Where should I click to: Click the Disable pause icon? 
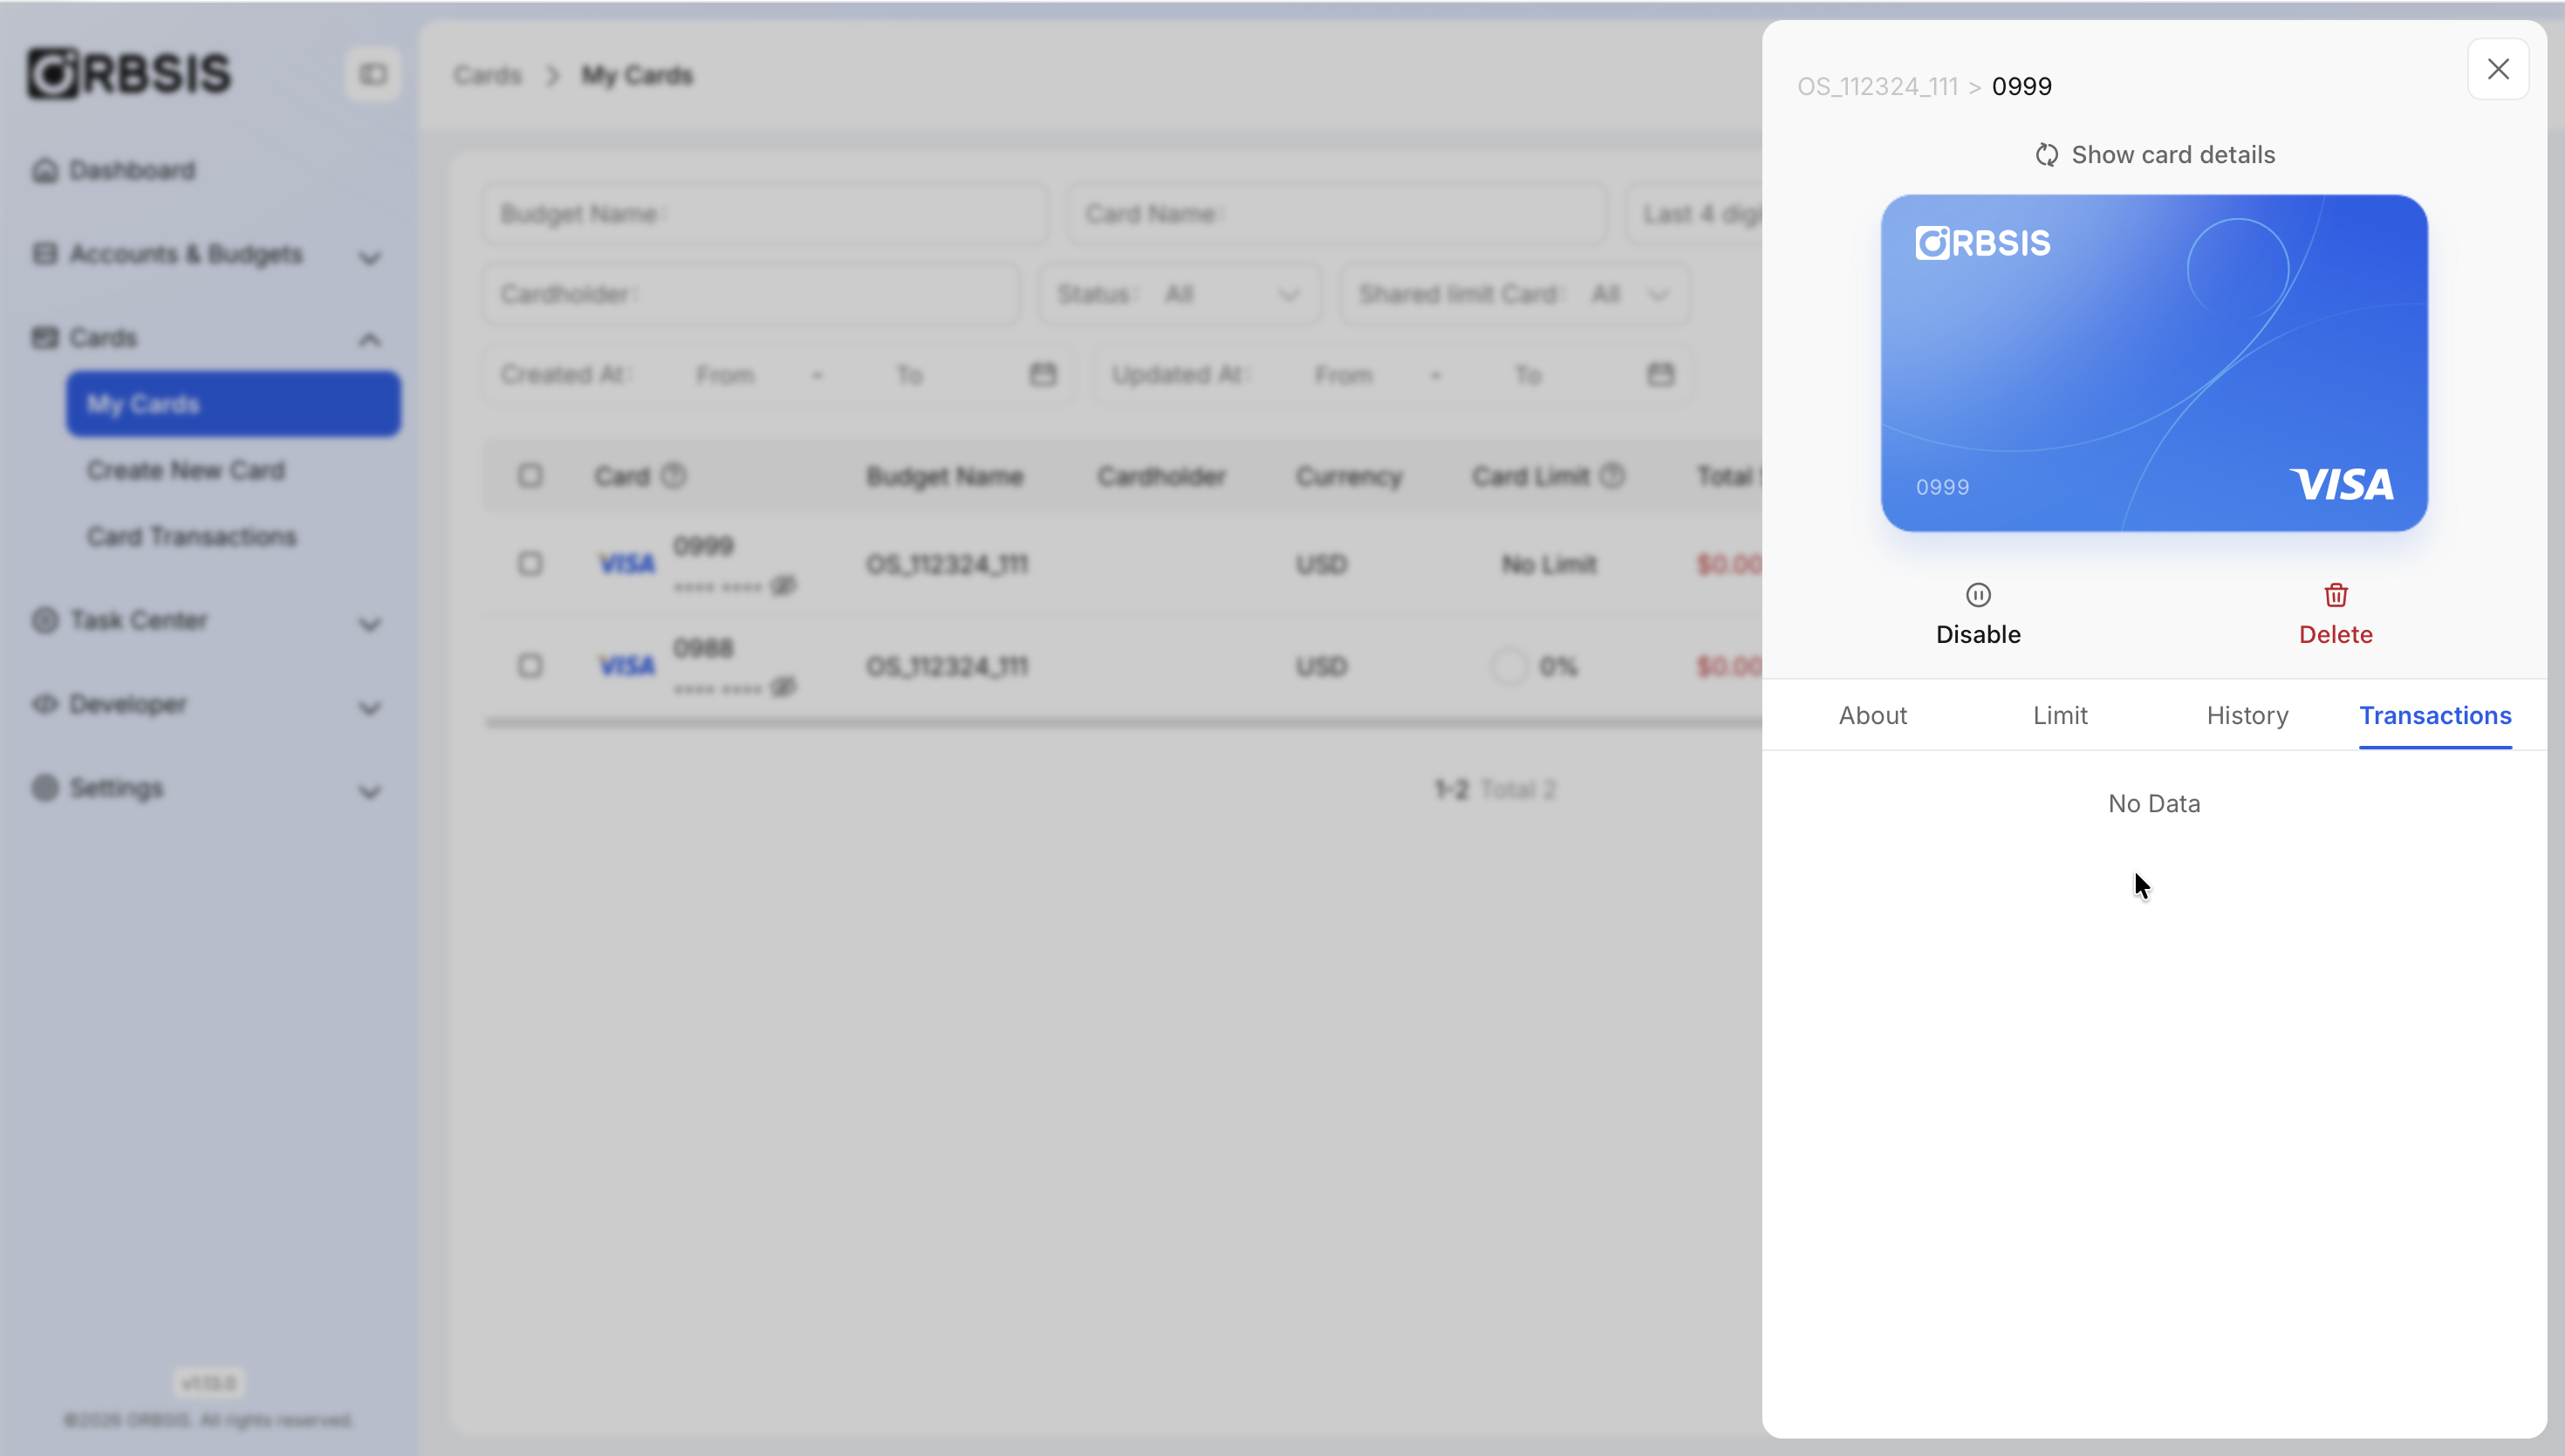tap(1978, 595)
